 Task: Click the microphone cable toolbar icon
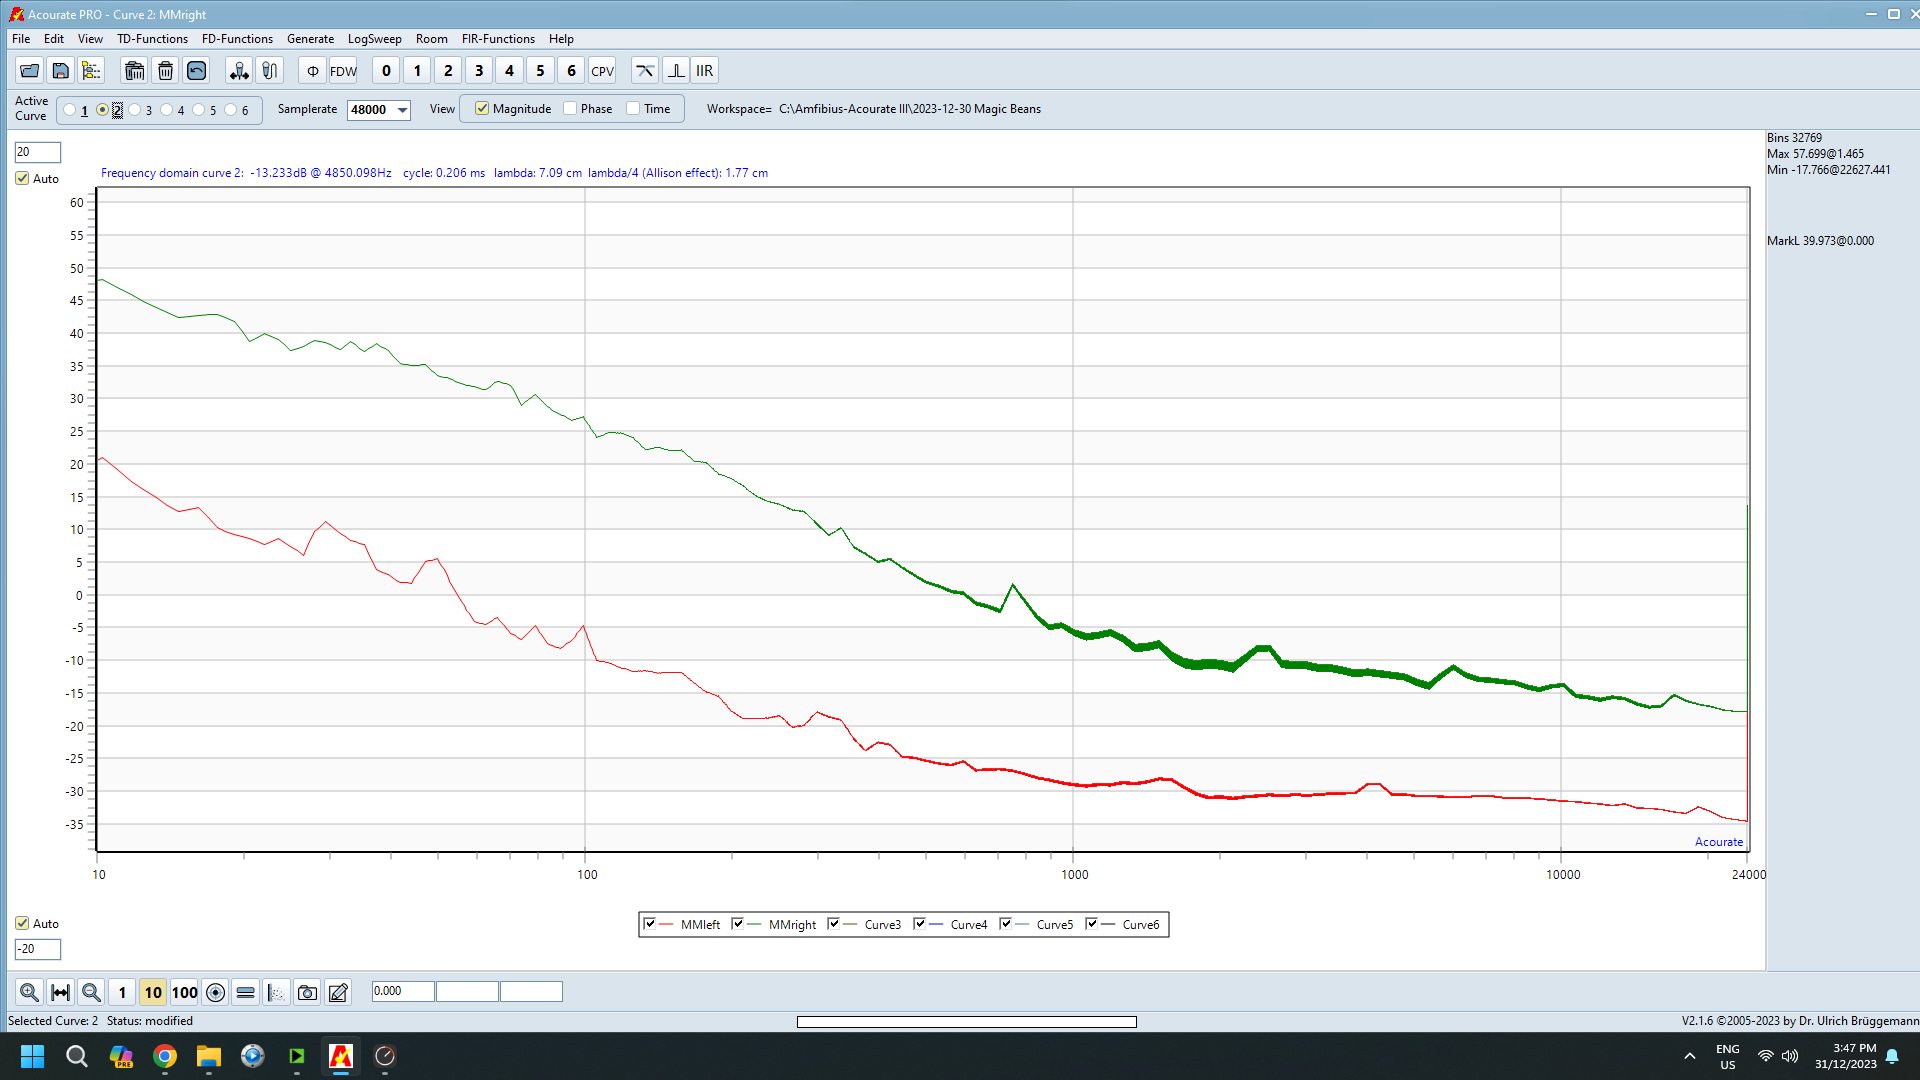pyautogui.click(x=269, y=71)
